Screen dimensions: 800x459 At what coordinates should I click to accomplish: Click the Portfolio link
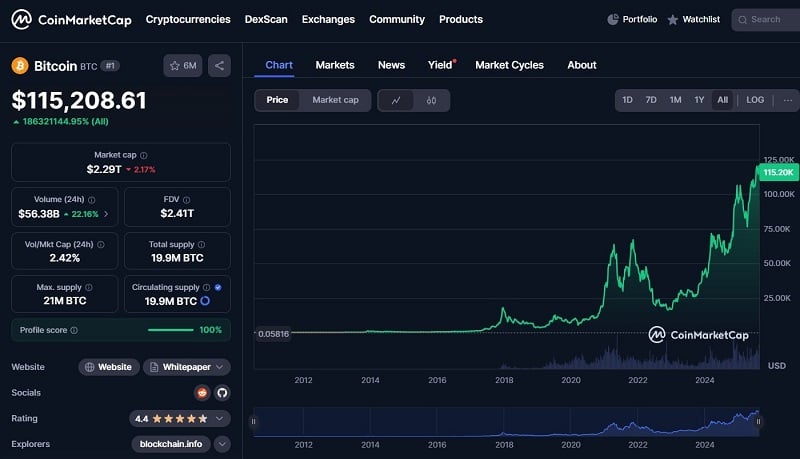tap(640, 19)
